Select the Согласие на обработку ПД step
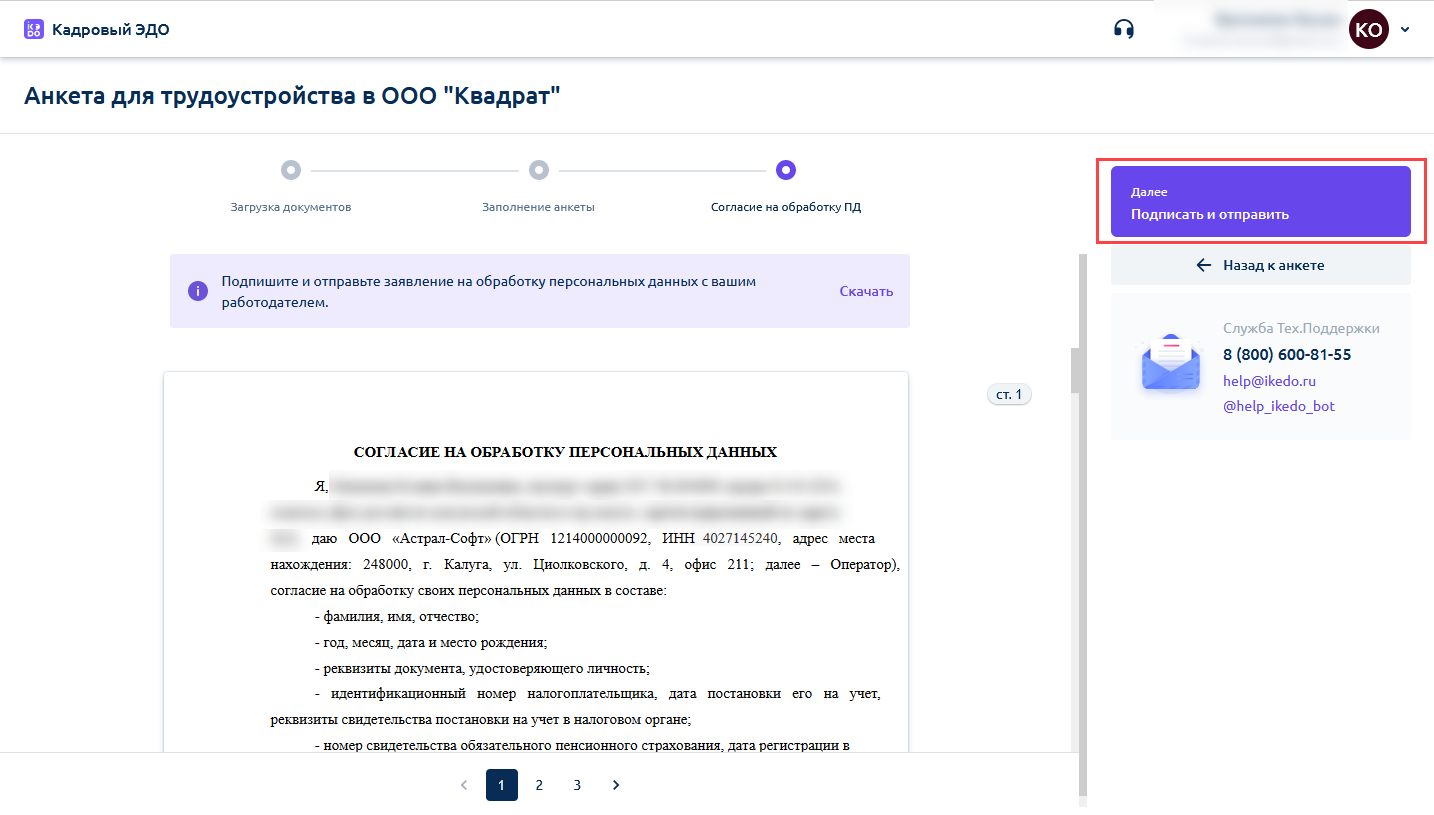The height and width of the screenshot is (815, 1434). click(x=786, y=170)
